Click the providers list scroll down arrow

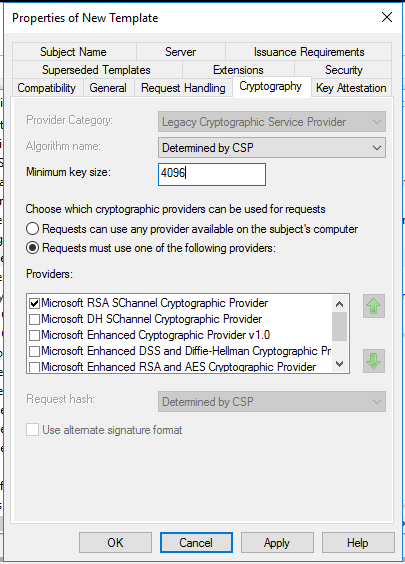click(339, 364)
